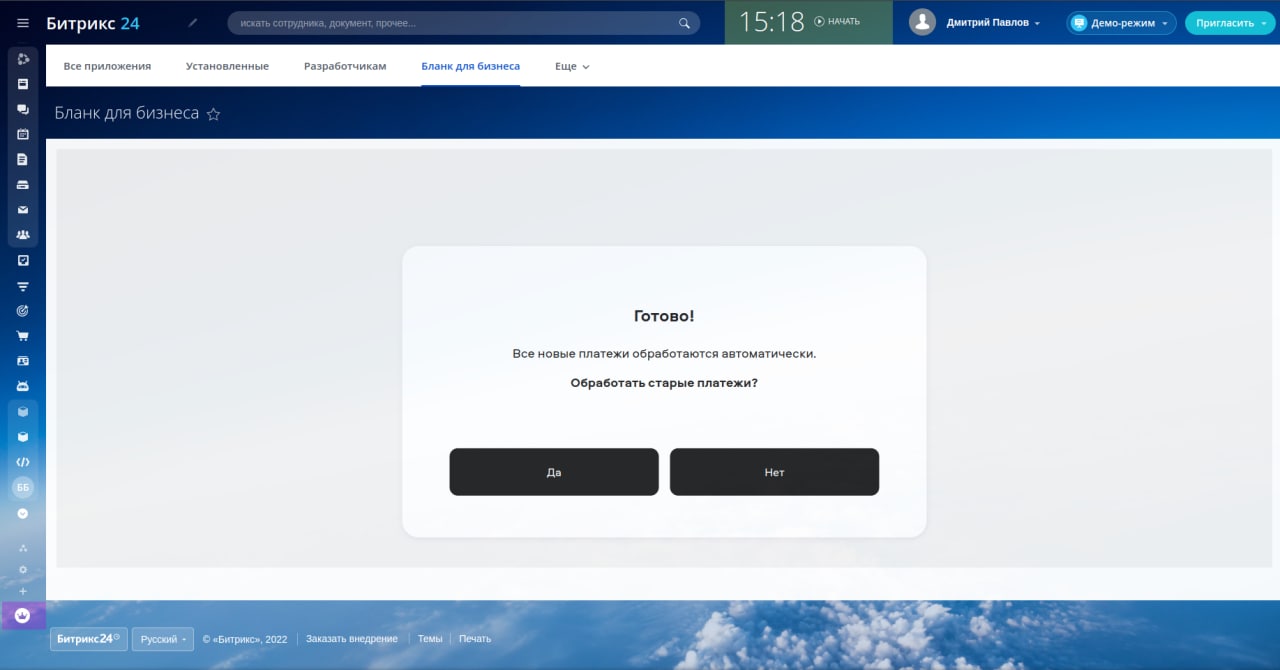Open the target marketing icon in sidebar
The image size is (1280, 670).
[x=23, y=311]
